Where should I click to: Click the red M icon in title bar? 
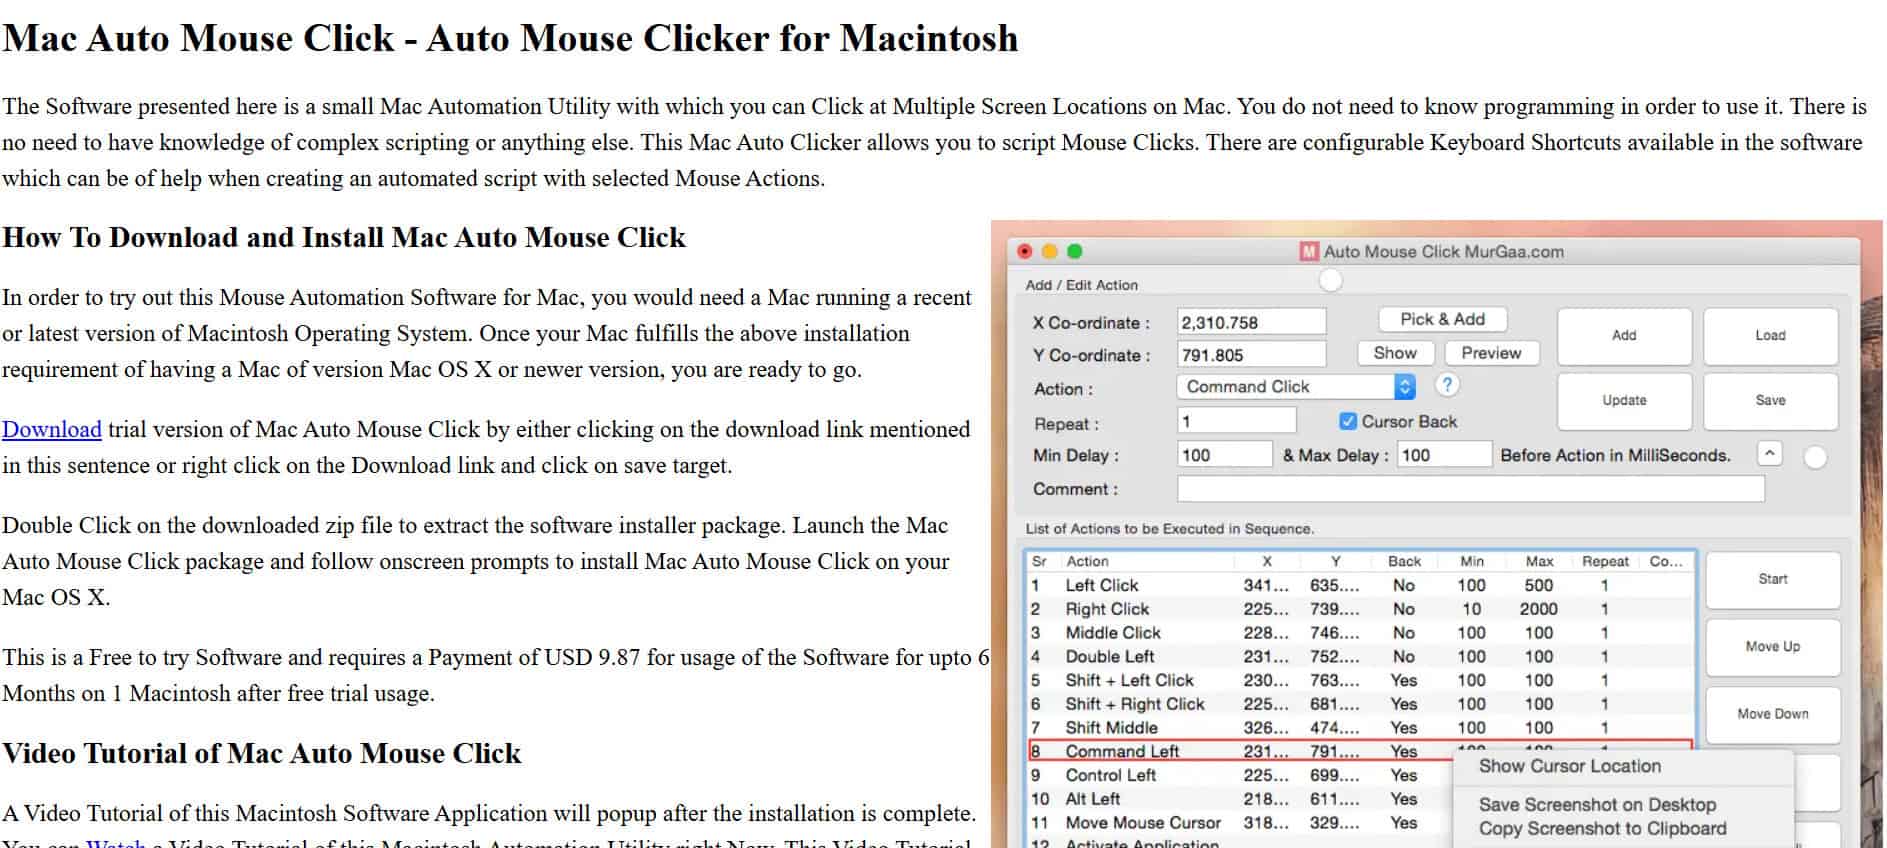[x=1309, y=251]
